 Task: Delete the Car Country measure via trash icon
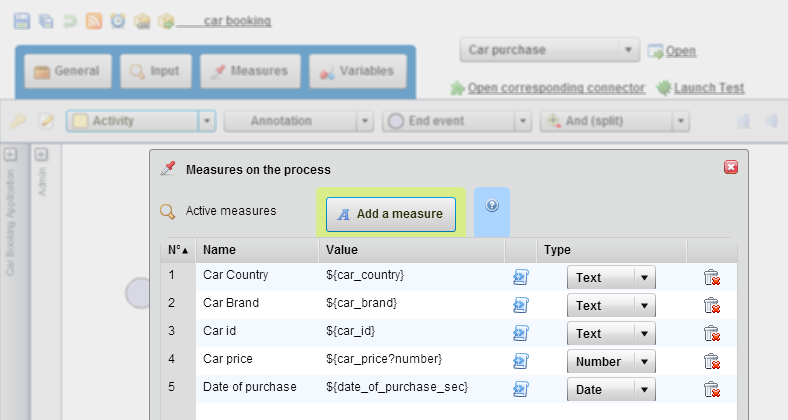pos(712,277)
